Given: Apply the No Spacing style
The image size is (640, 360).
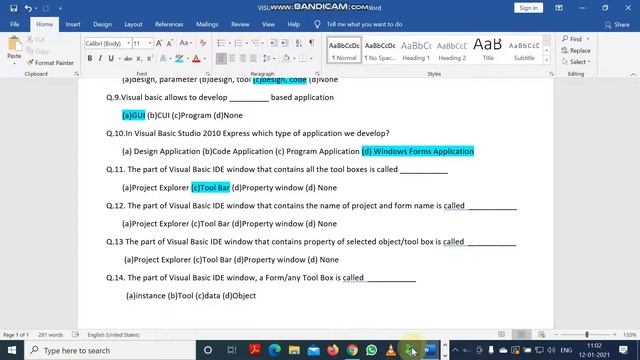Looking at the screenshot, I should 380,51.
